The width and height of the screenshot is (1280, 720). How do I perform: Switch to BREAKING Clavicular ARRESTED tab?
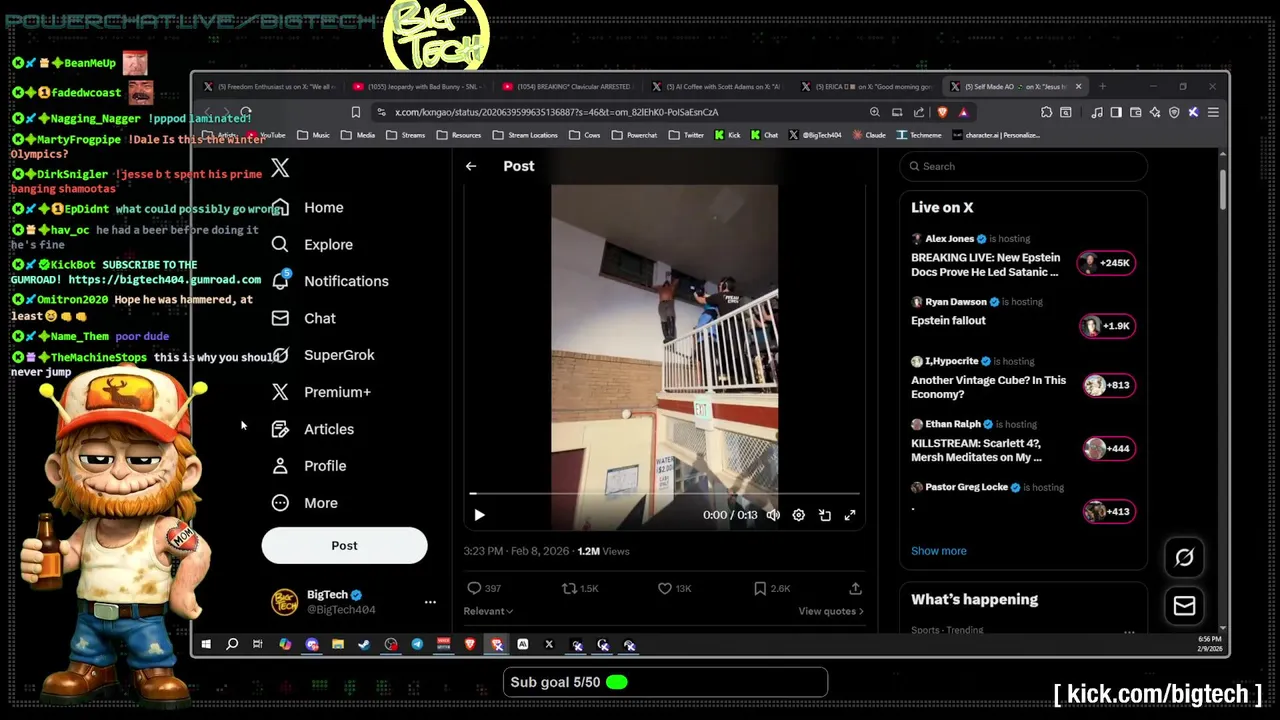(x=566, y=87)
